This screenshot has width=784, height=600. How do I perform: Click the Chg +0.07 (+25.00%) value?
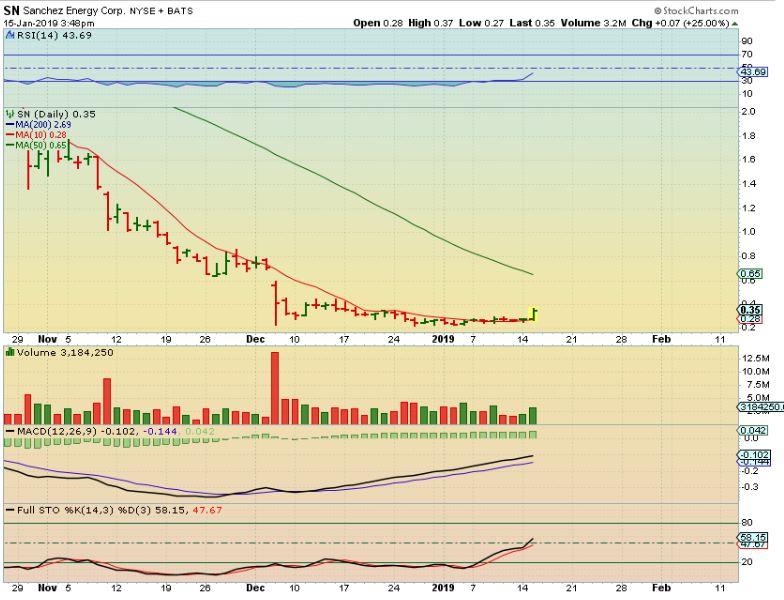click(x=680, y=23)
